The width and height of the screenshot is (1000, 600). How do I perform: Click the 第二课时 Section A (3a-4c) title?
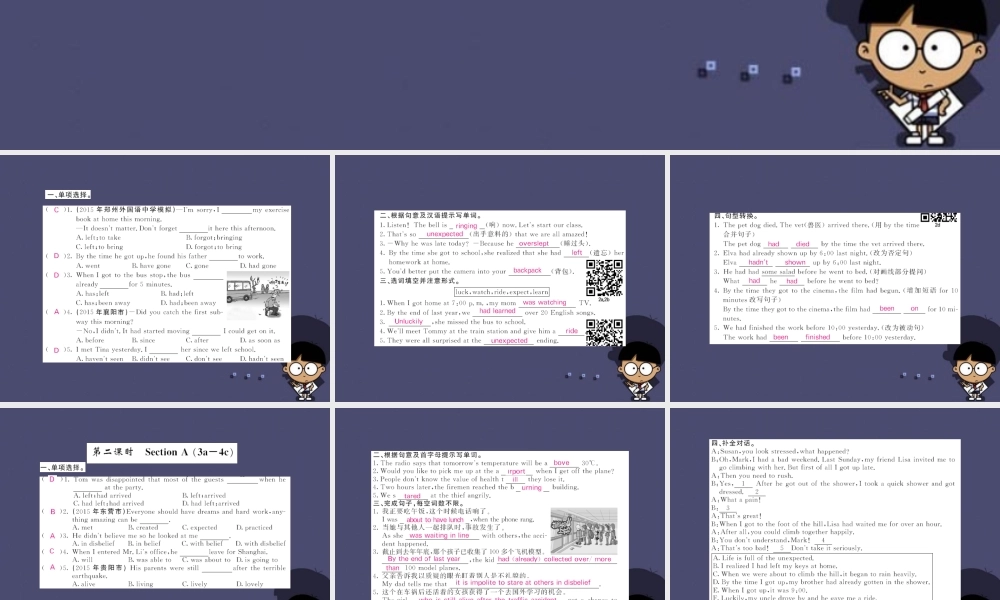[163, 452]
